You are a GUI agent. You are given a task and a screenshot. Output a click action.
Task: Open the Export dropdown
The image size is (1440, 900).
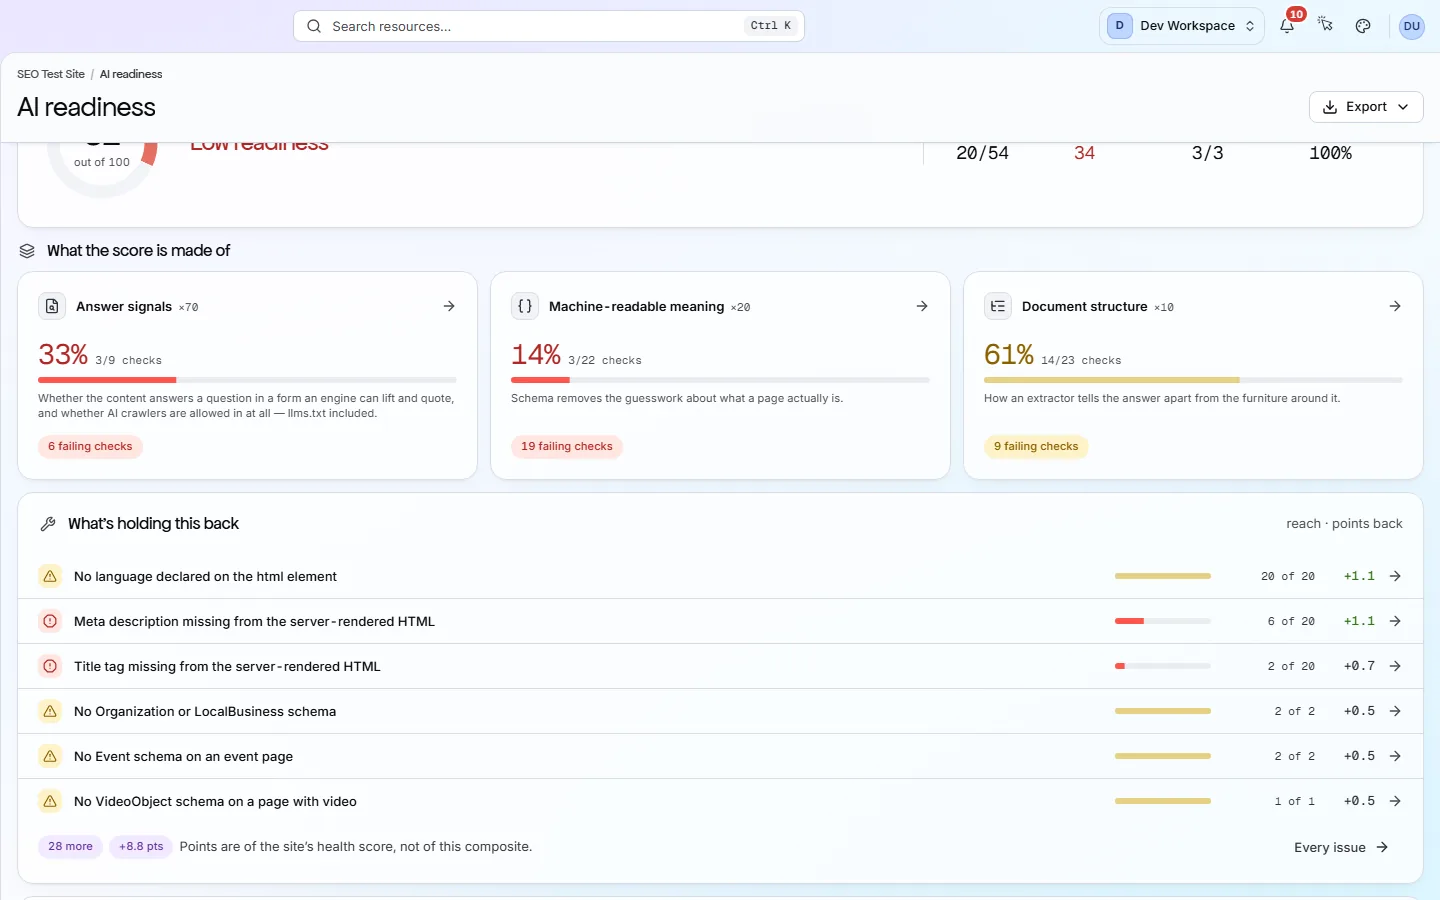pos(1366,107)
